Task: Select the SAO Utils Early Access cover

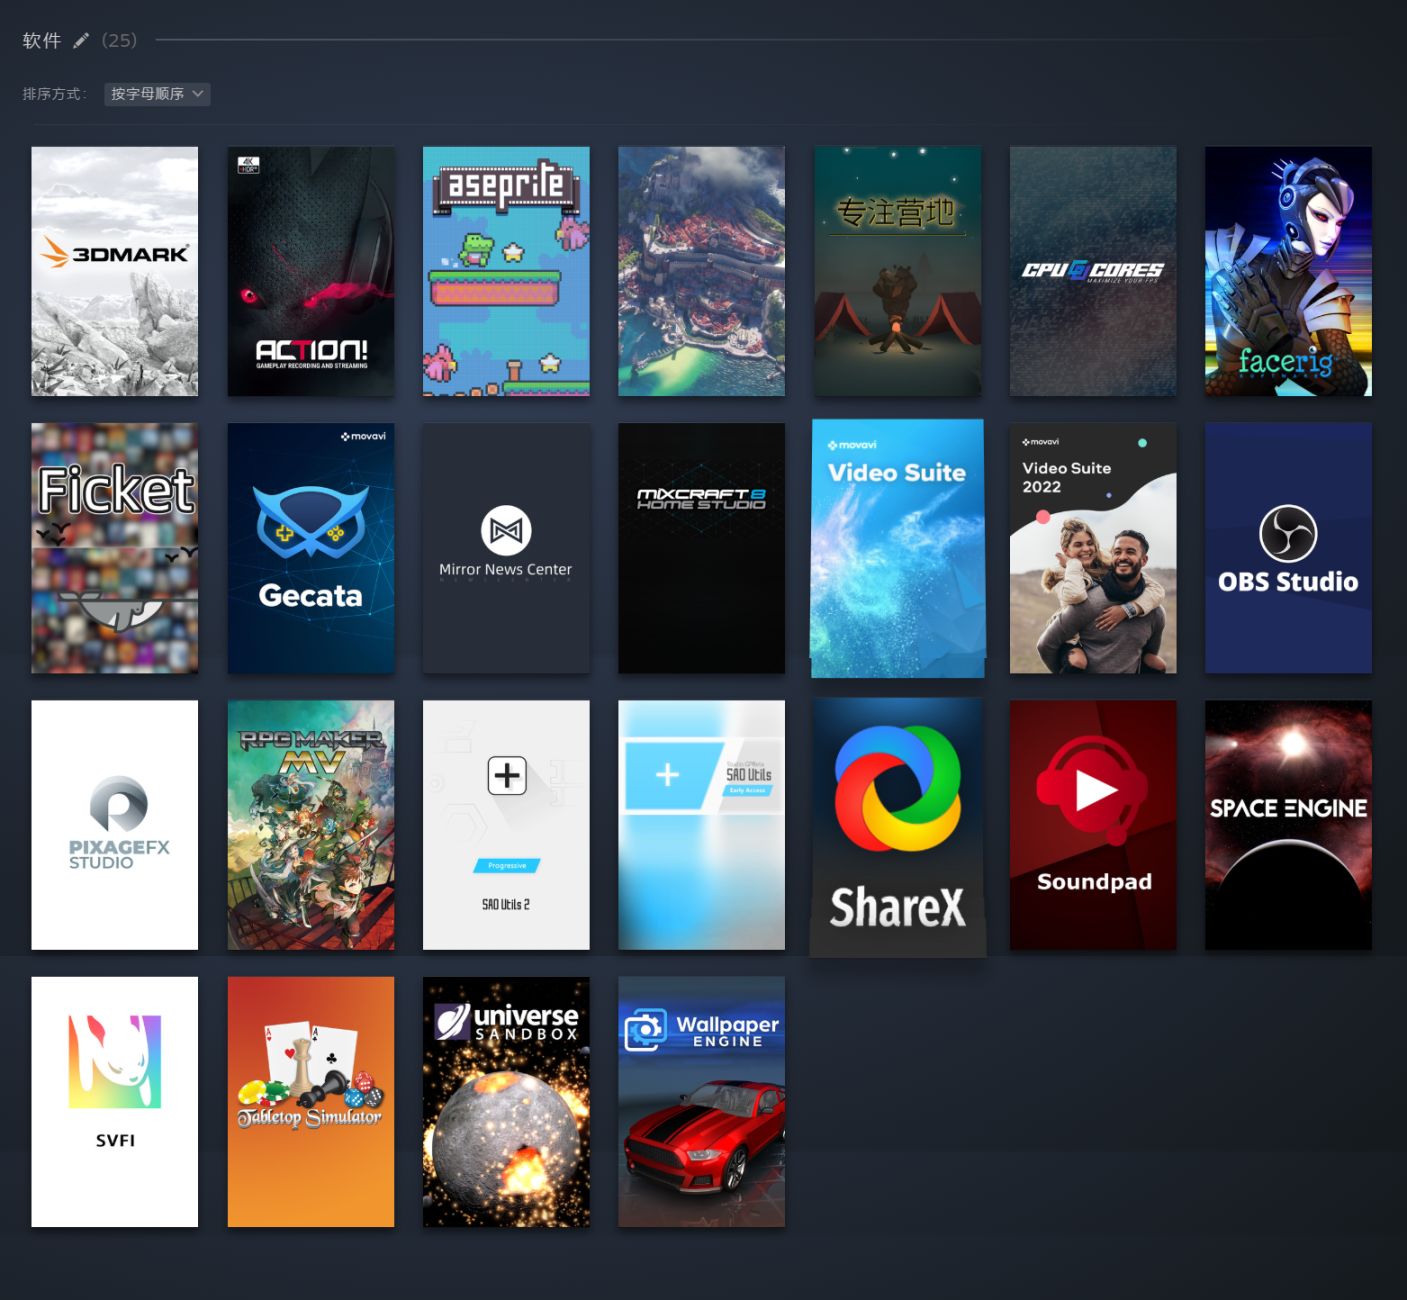Action: coord(702,825)
